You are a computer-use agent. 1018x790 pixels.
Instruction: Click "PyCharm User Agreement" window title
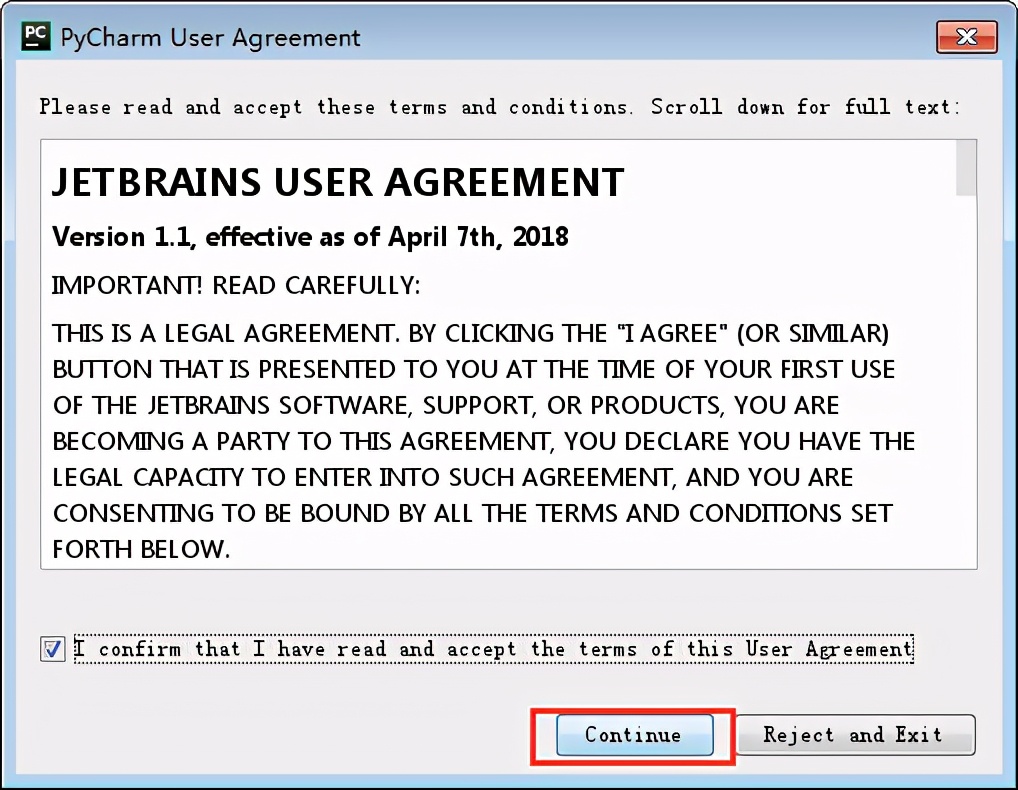(210, 38)
